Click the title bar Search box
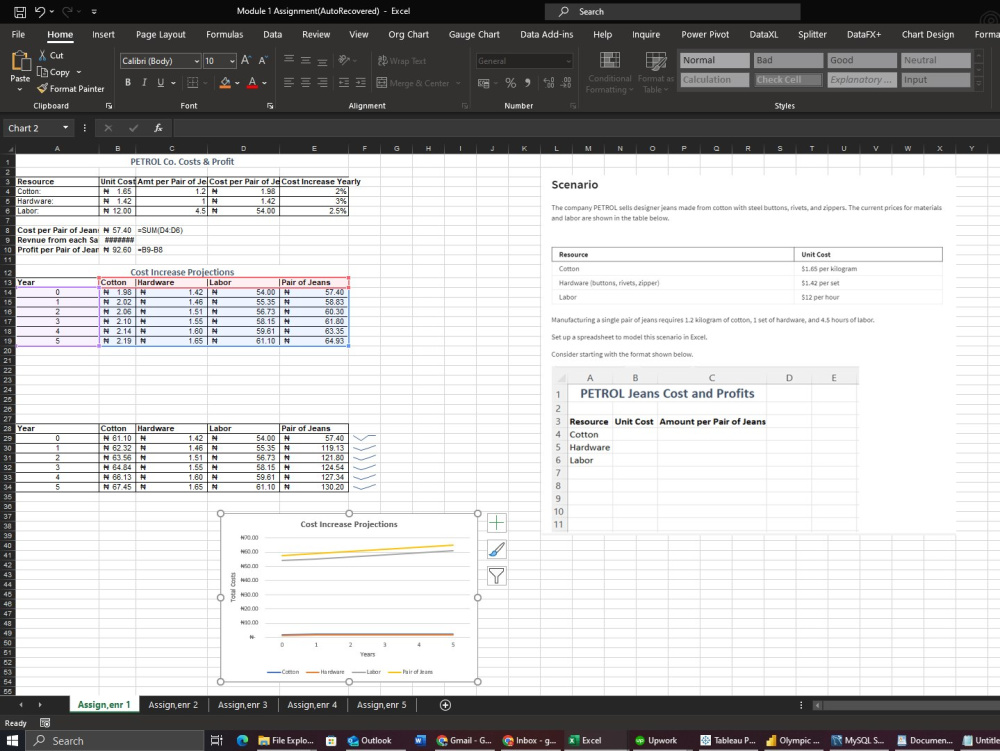The width and height of the screenshot is (1000, 751). [x=672, y=11]
